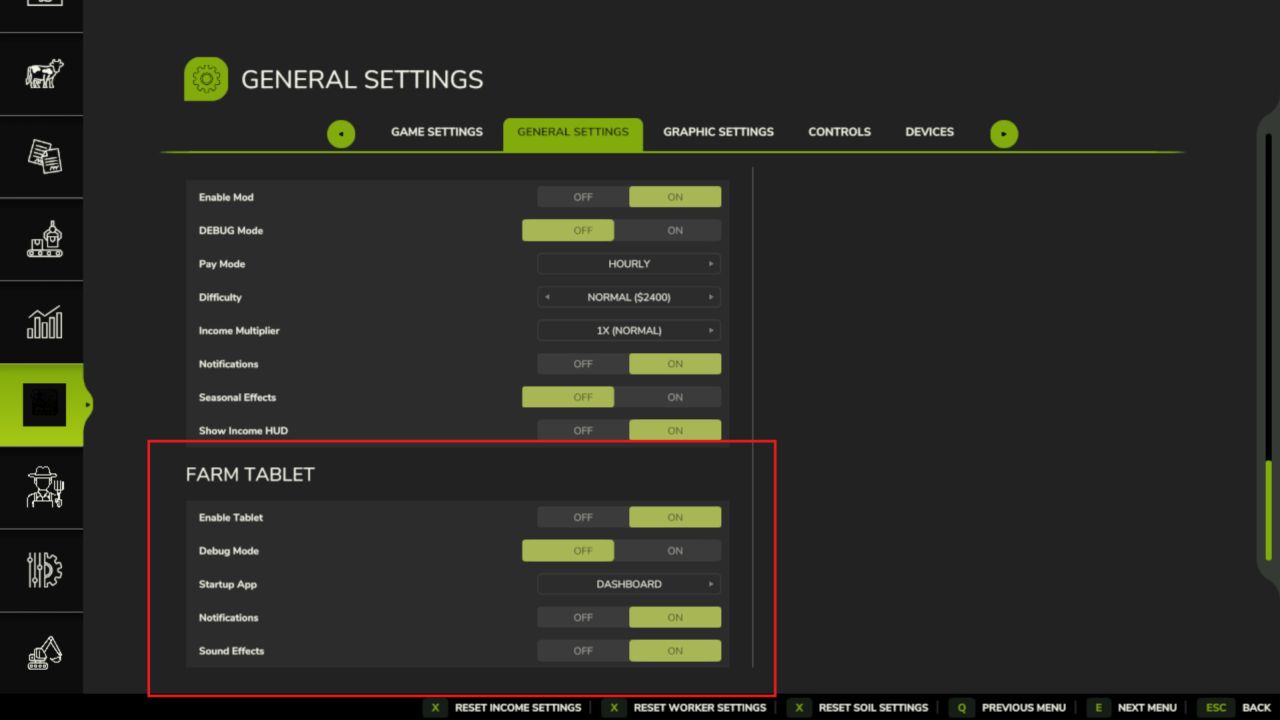Image resolution: width=1280 pixels, height=720 pixels.
Task: Open the Startup App dropdown
Action: [x=629, y=584]
